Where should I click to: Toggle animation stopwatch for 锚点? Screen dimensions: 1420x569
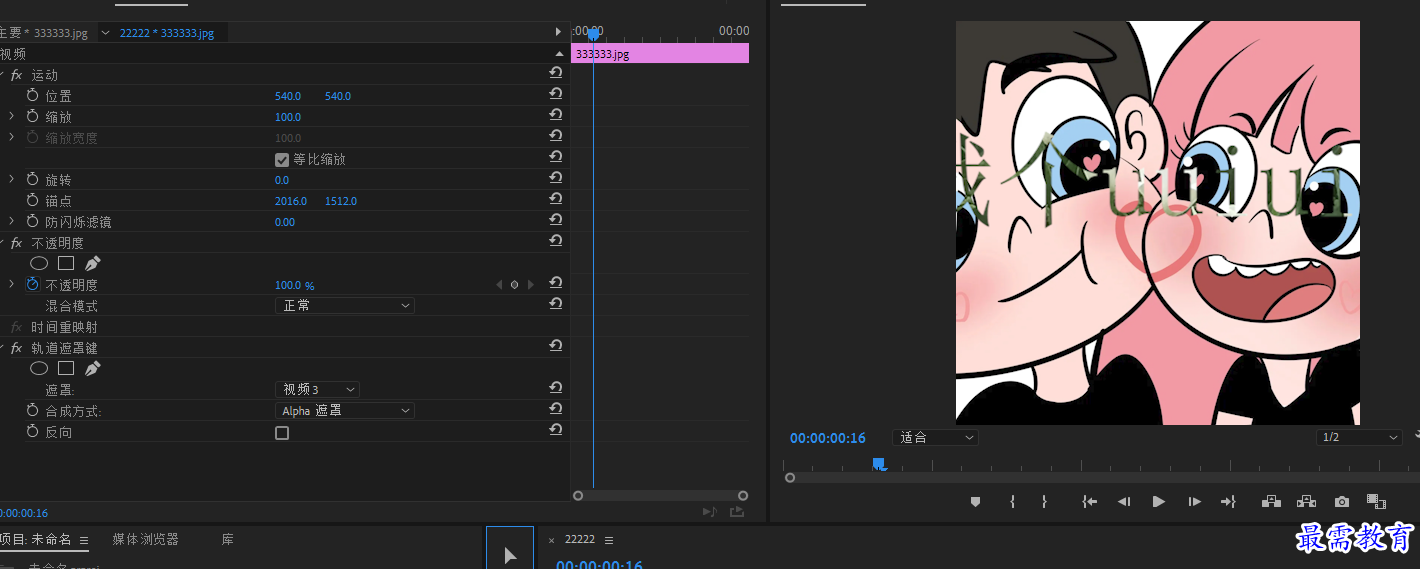32,200
